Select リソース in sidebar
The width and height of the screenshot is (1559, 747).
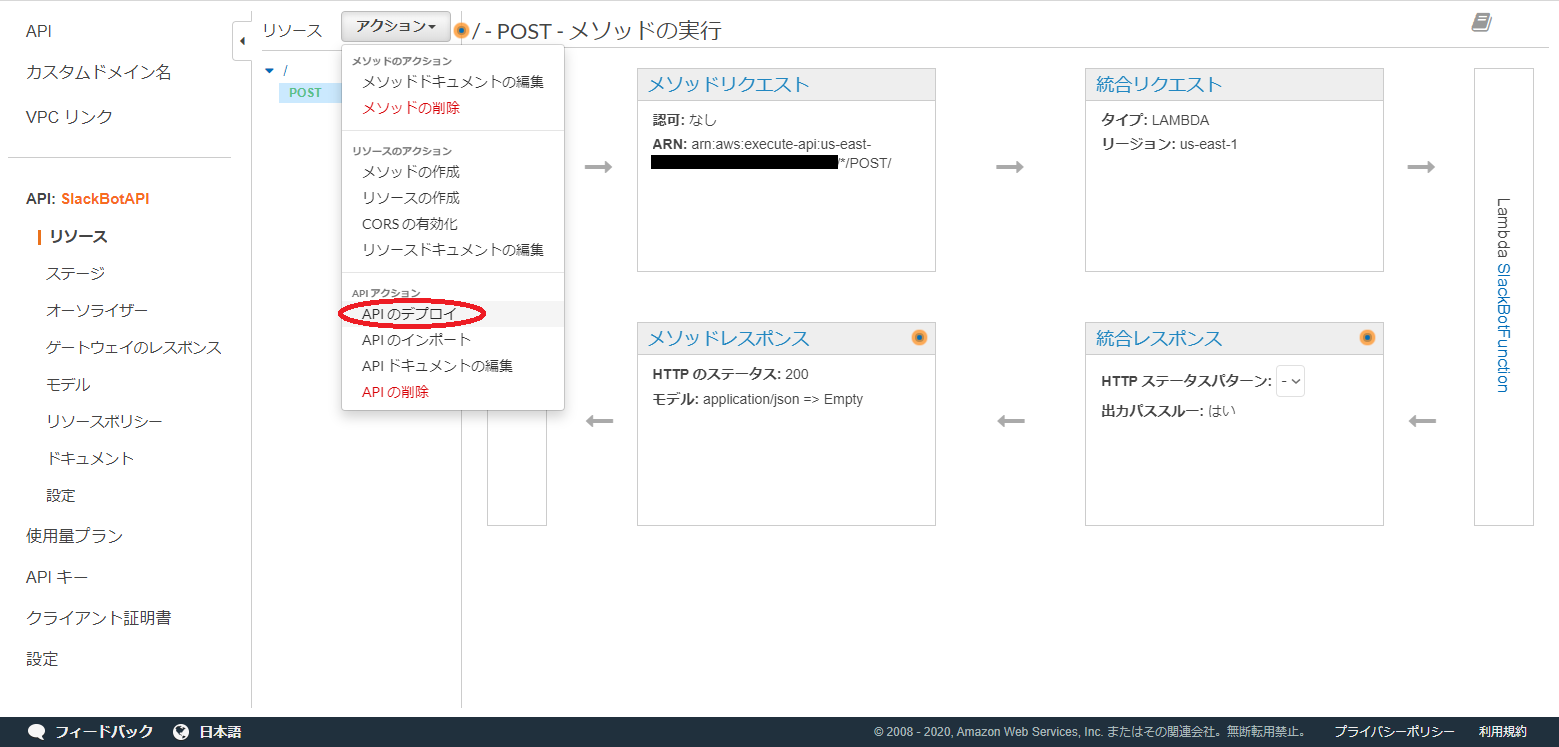(78, 237)
